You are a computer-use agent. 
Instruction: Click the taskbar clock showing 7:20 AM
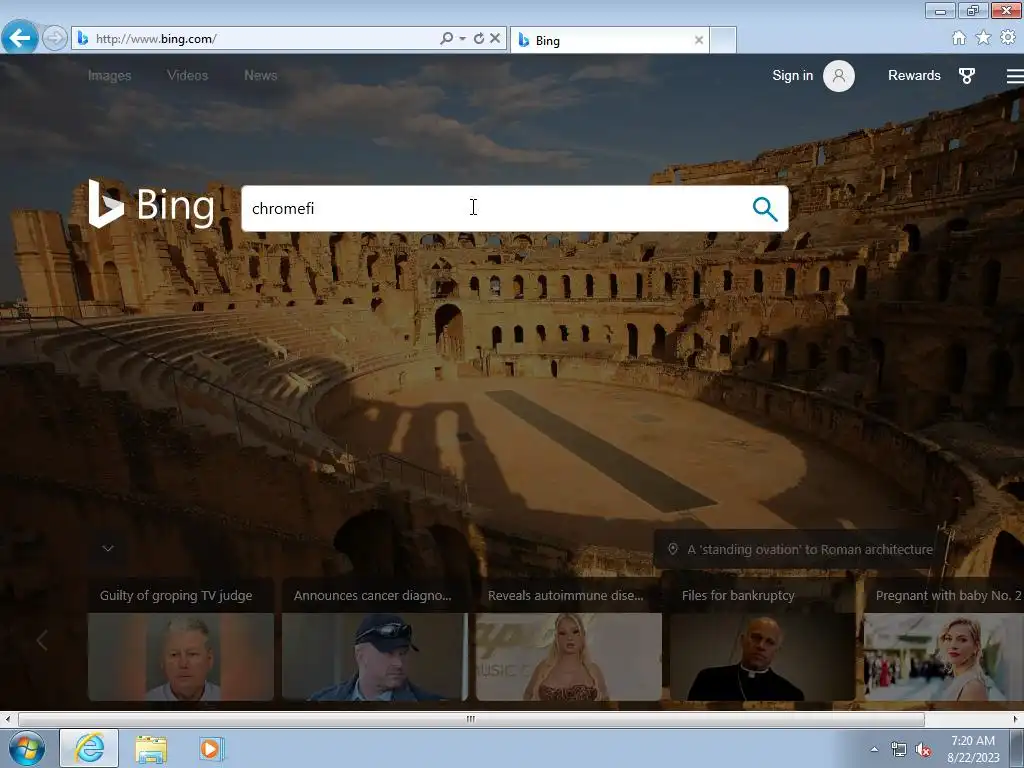pos(973,748)
